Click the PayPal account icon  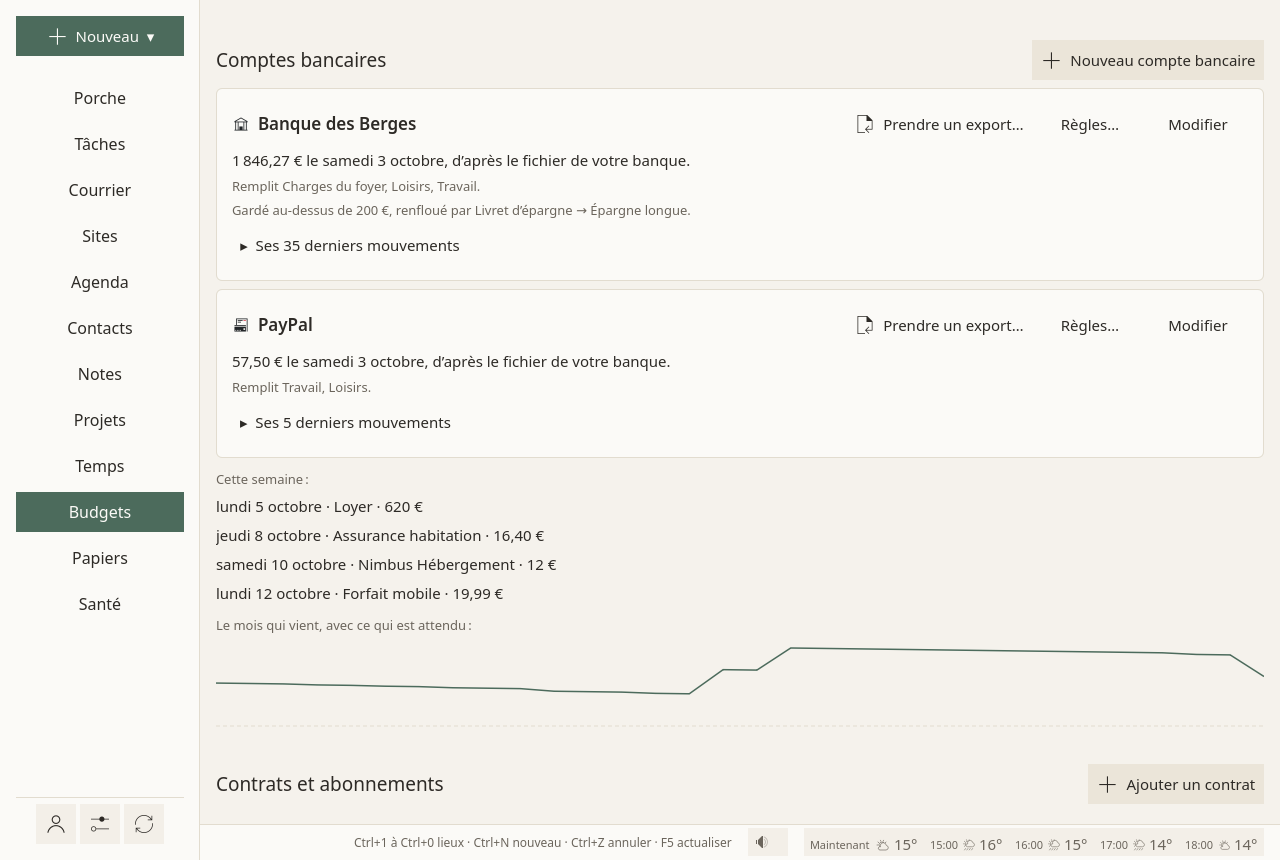point(241,326)
